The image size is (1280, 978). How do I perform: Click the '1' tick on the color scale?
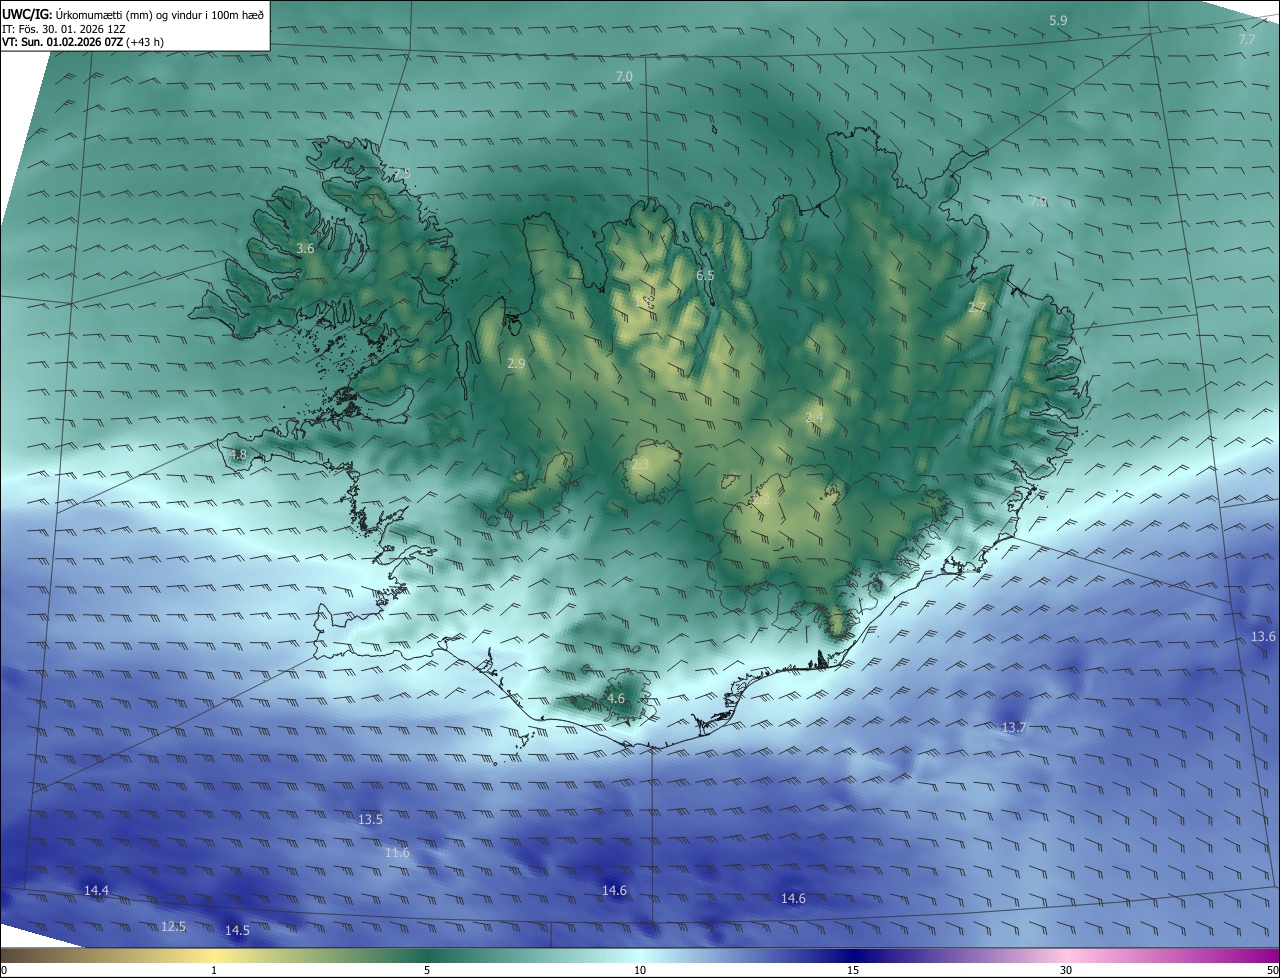(x=214, y=970)
